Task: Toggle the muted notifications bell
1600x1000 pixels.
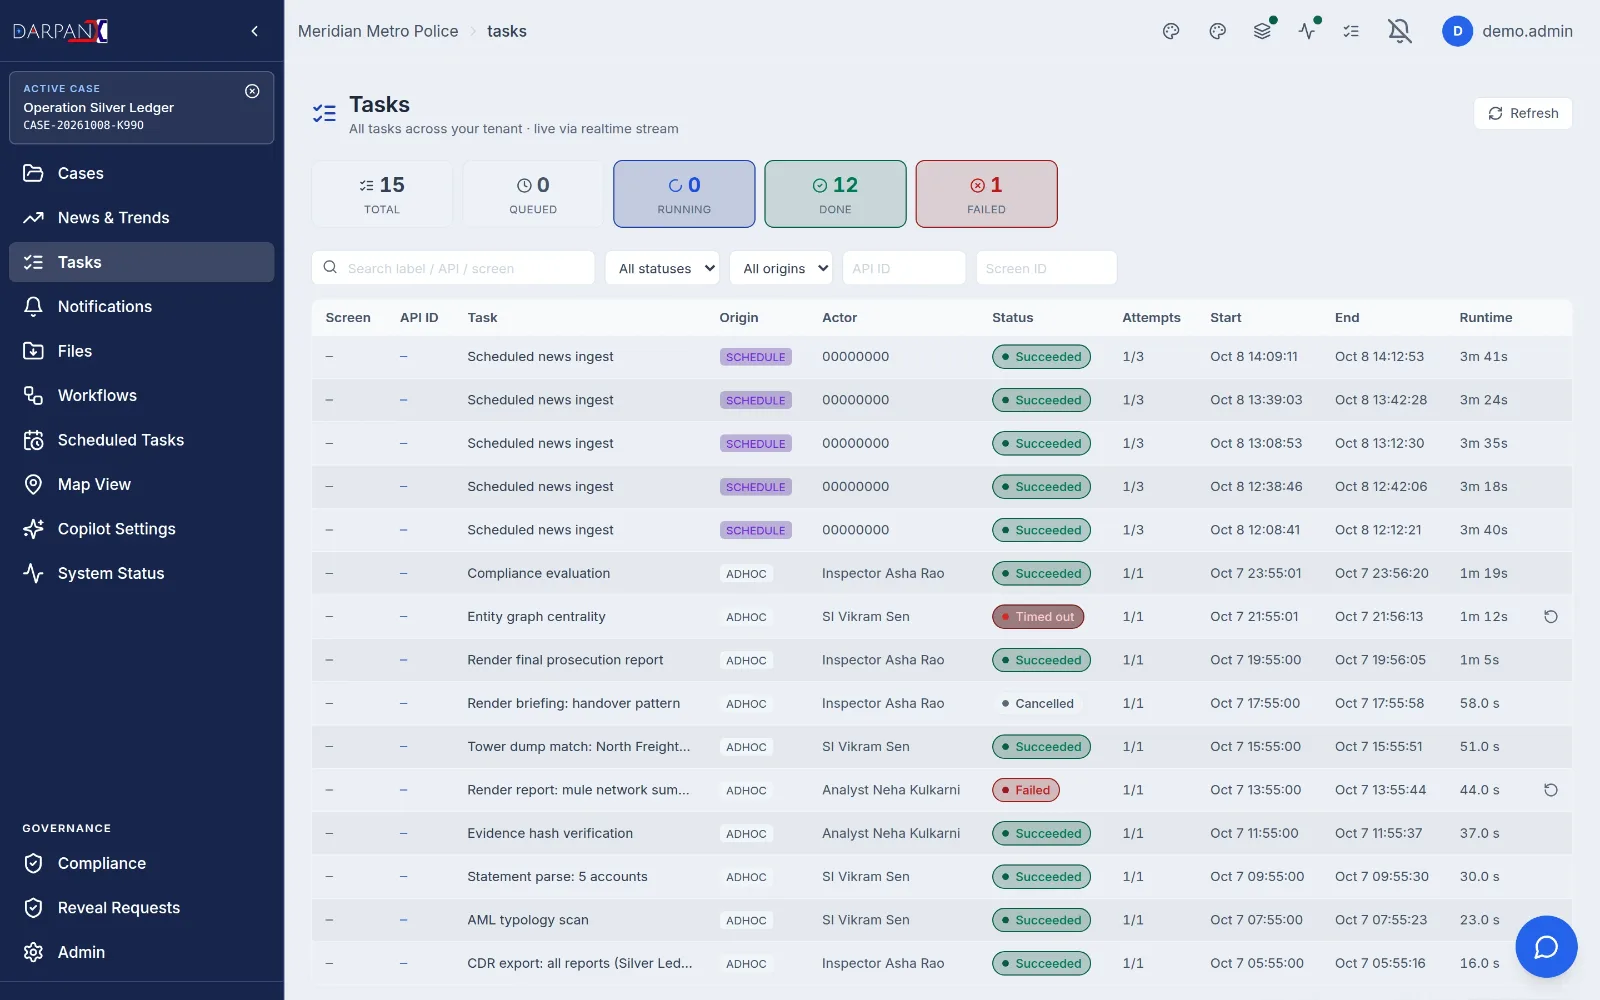Action: tap(1400, 31)
